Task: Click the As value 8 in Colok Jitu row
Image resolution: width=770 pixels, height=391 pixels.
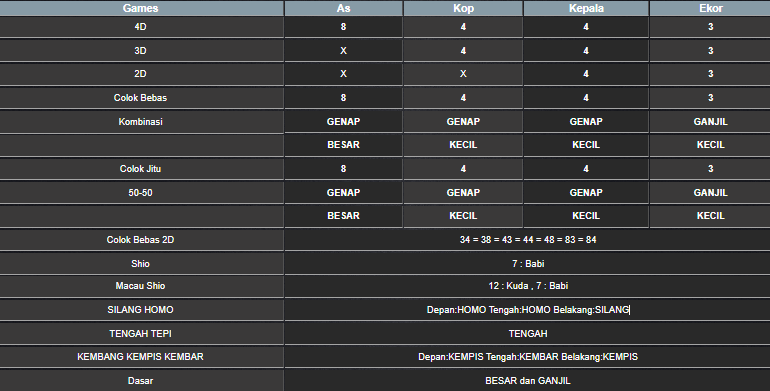Action: coord(343,168)
